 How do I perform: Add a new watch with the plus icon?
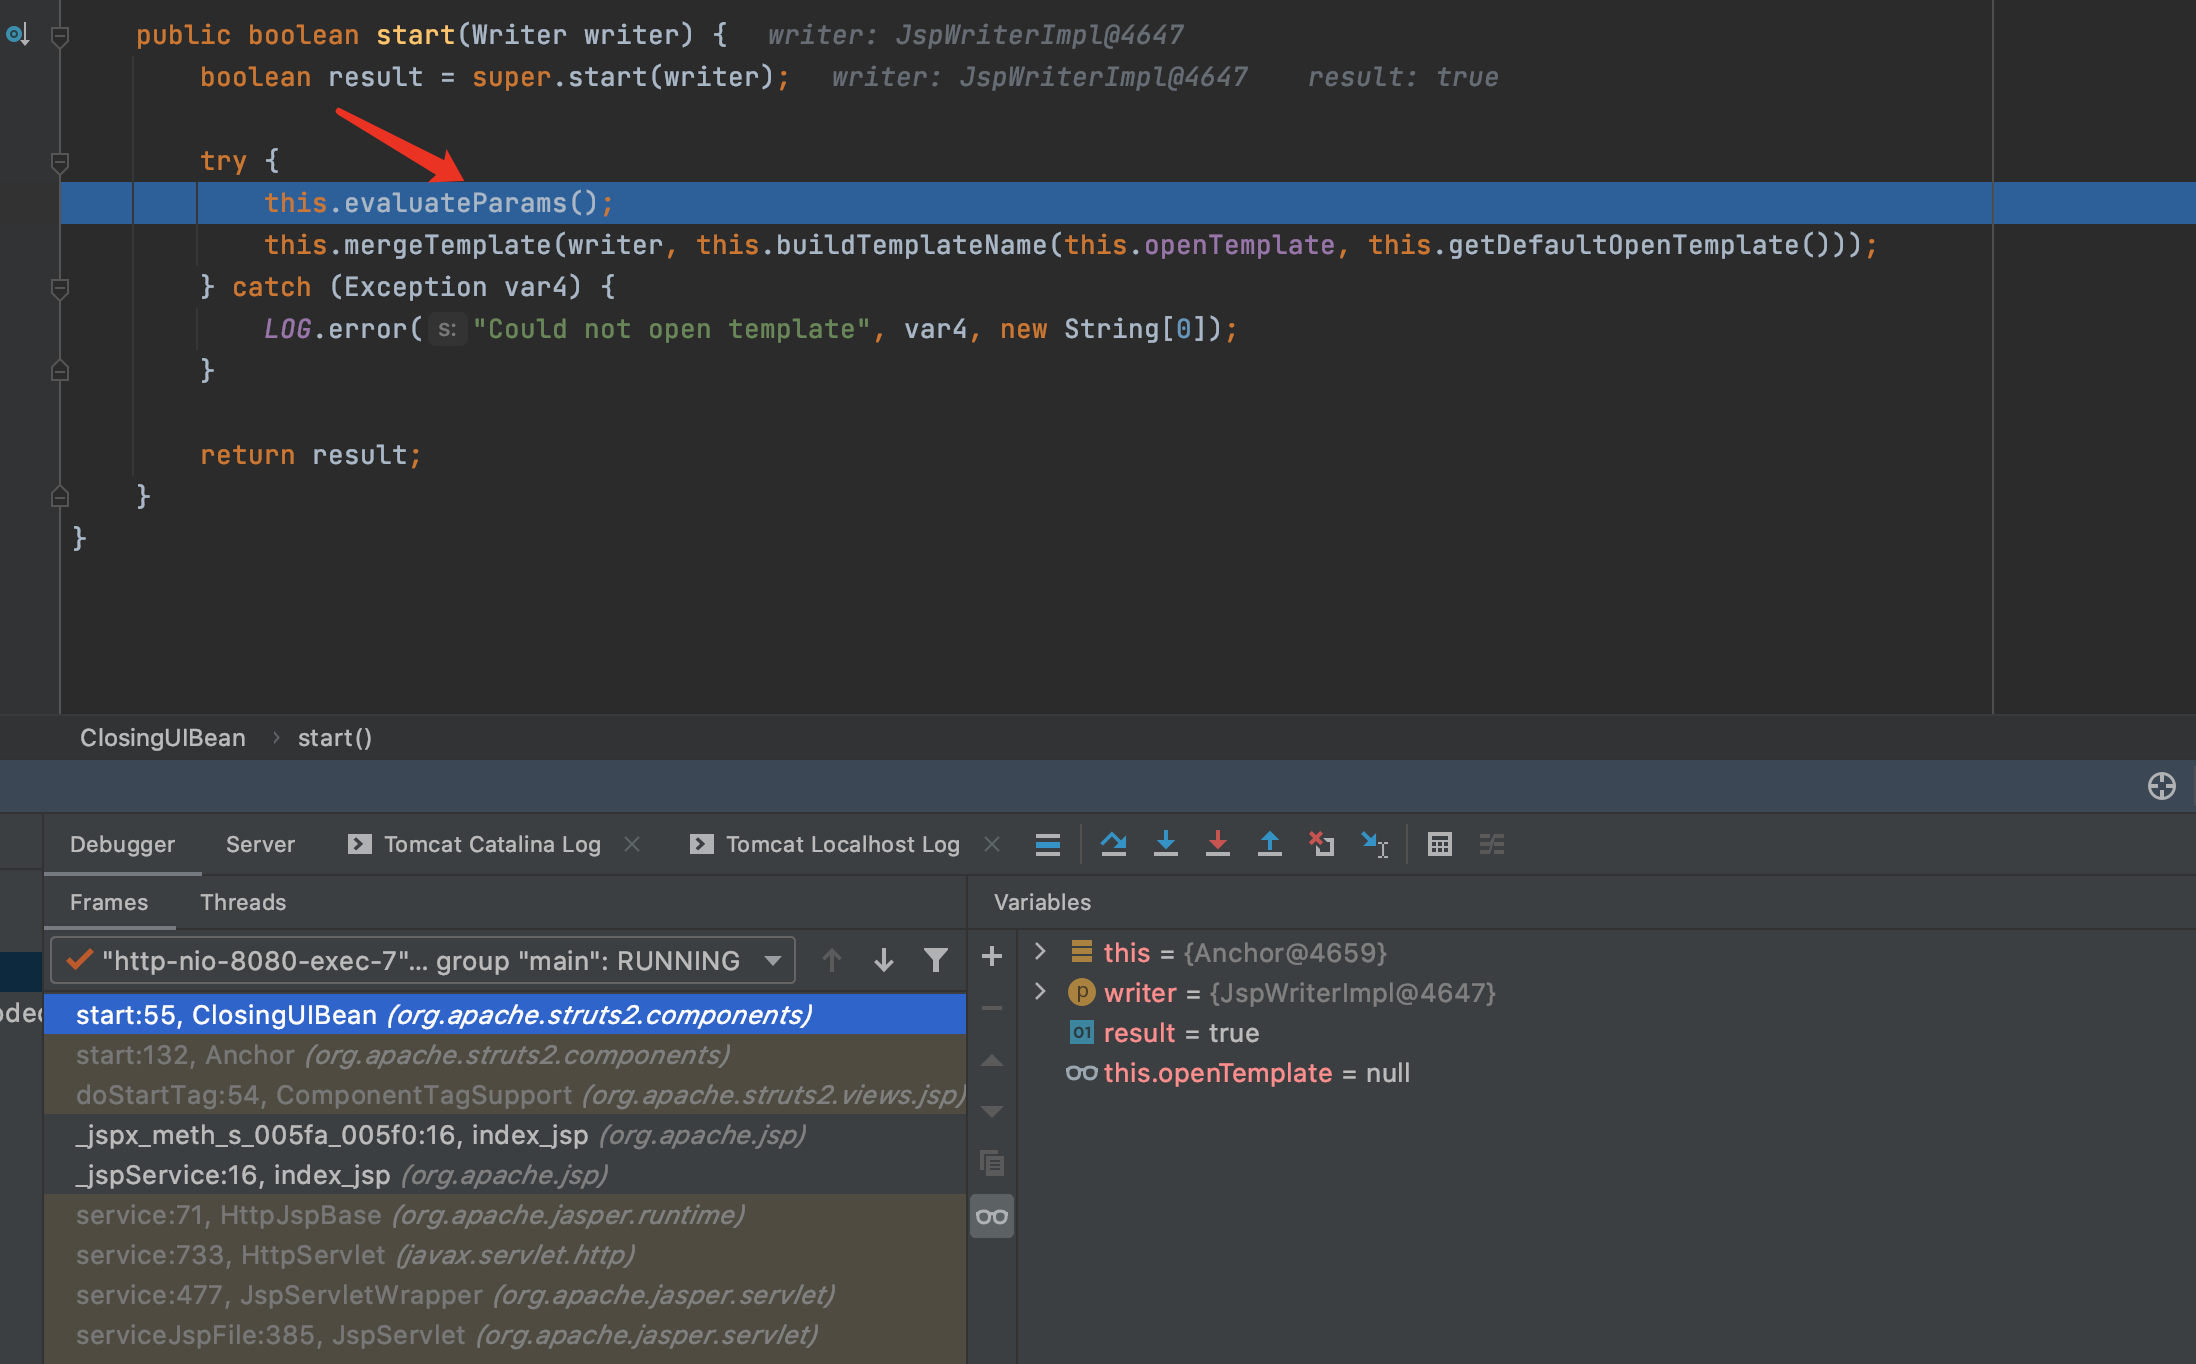coord(991,956)
